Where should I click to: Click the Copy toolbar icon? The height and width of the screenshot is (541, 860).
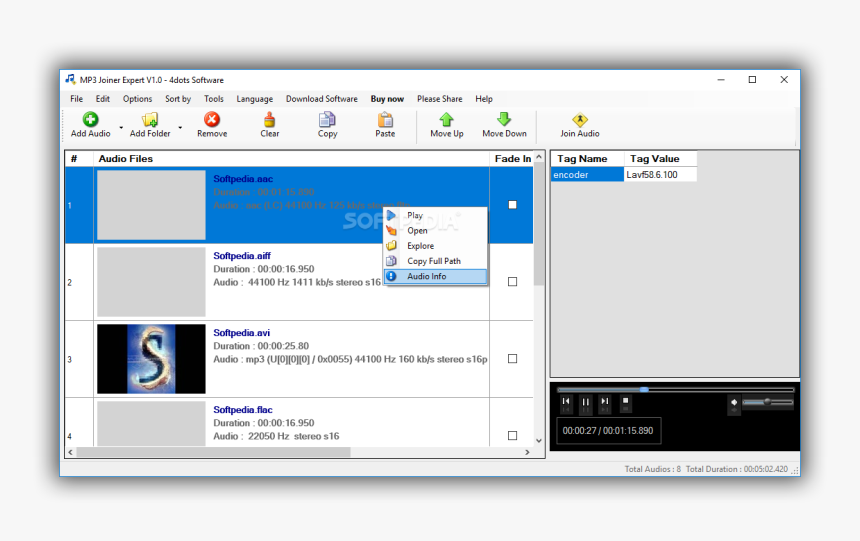[x=327, y=119]
